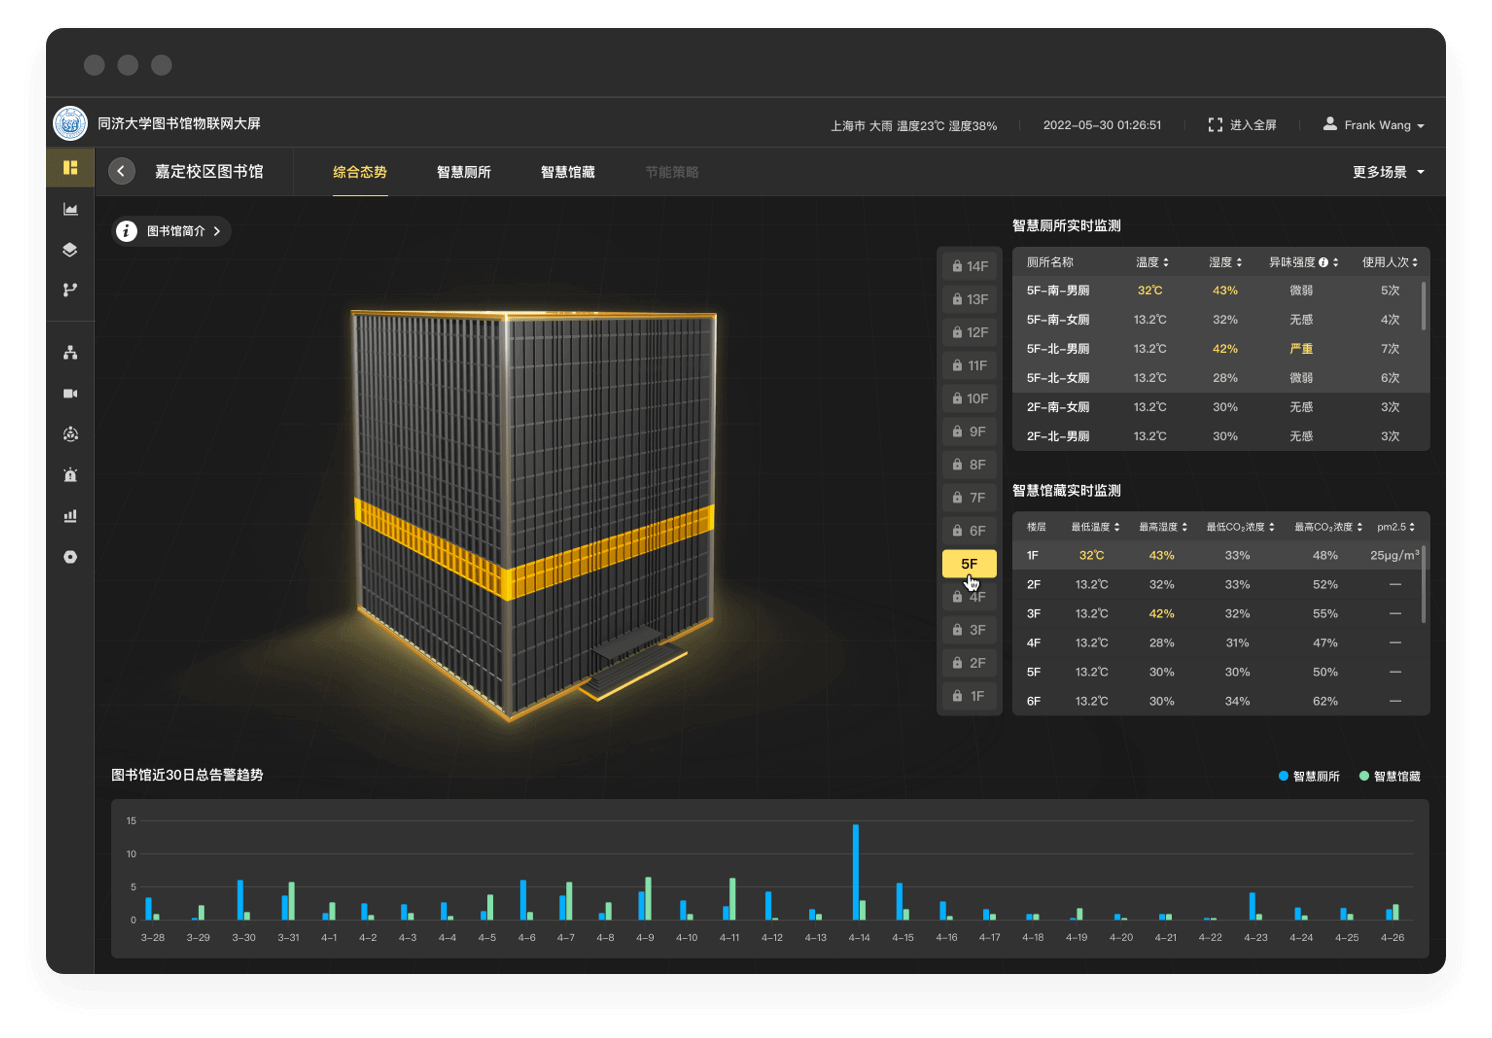
Task: Open the 图书馆简介 info button
Action: pos(171,231)
